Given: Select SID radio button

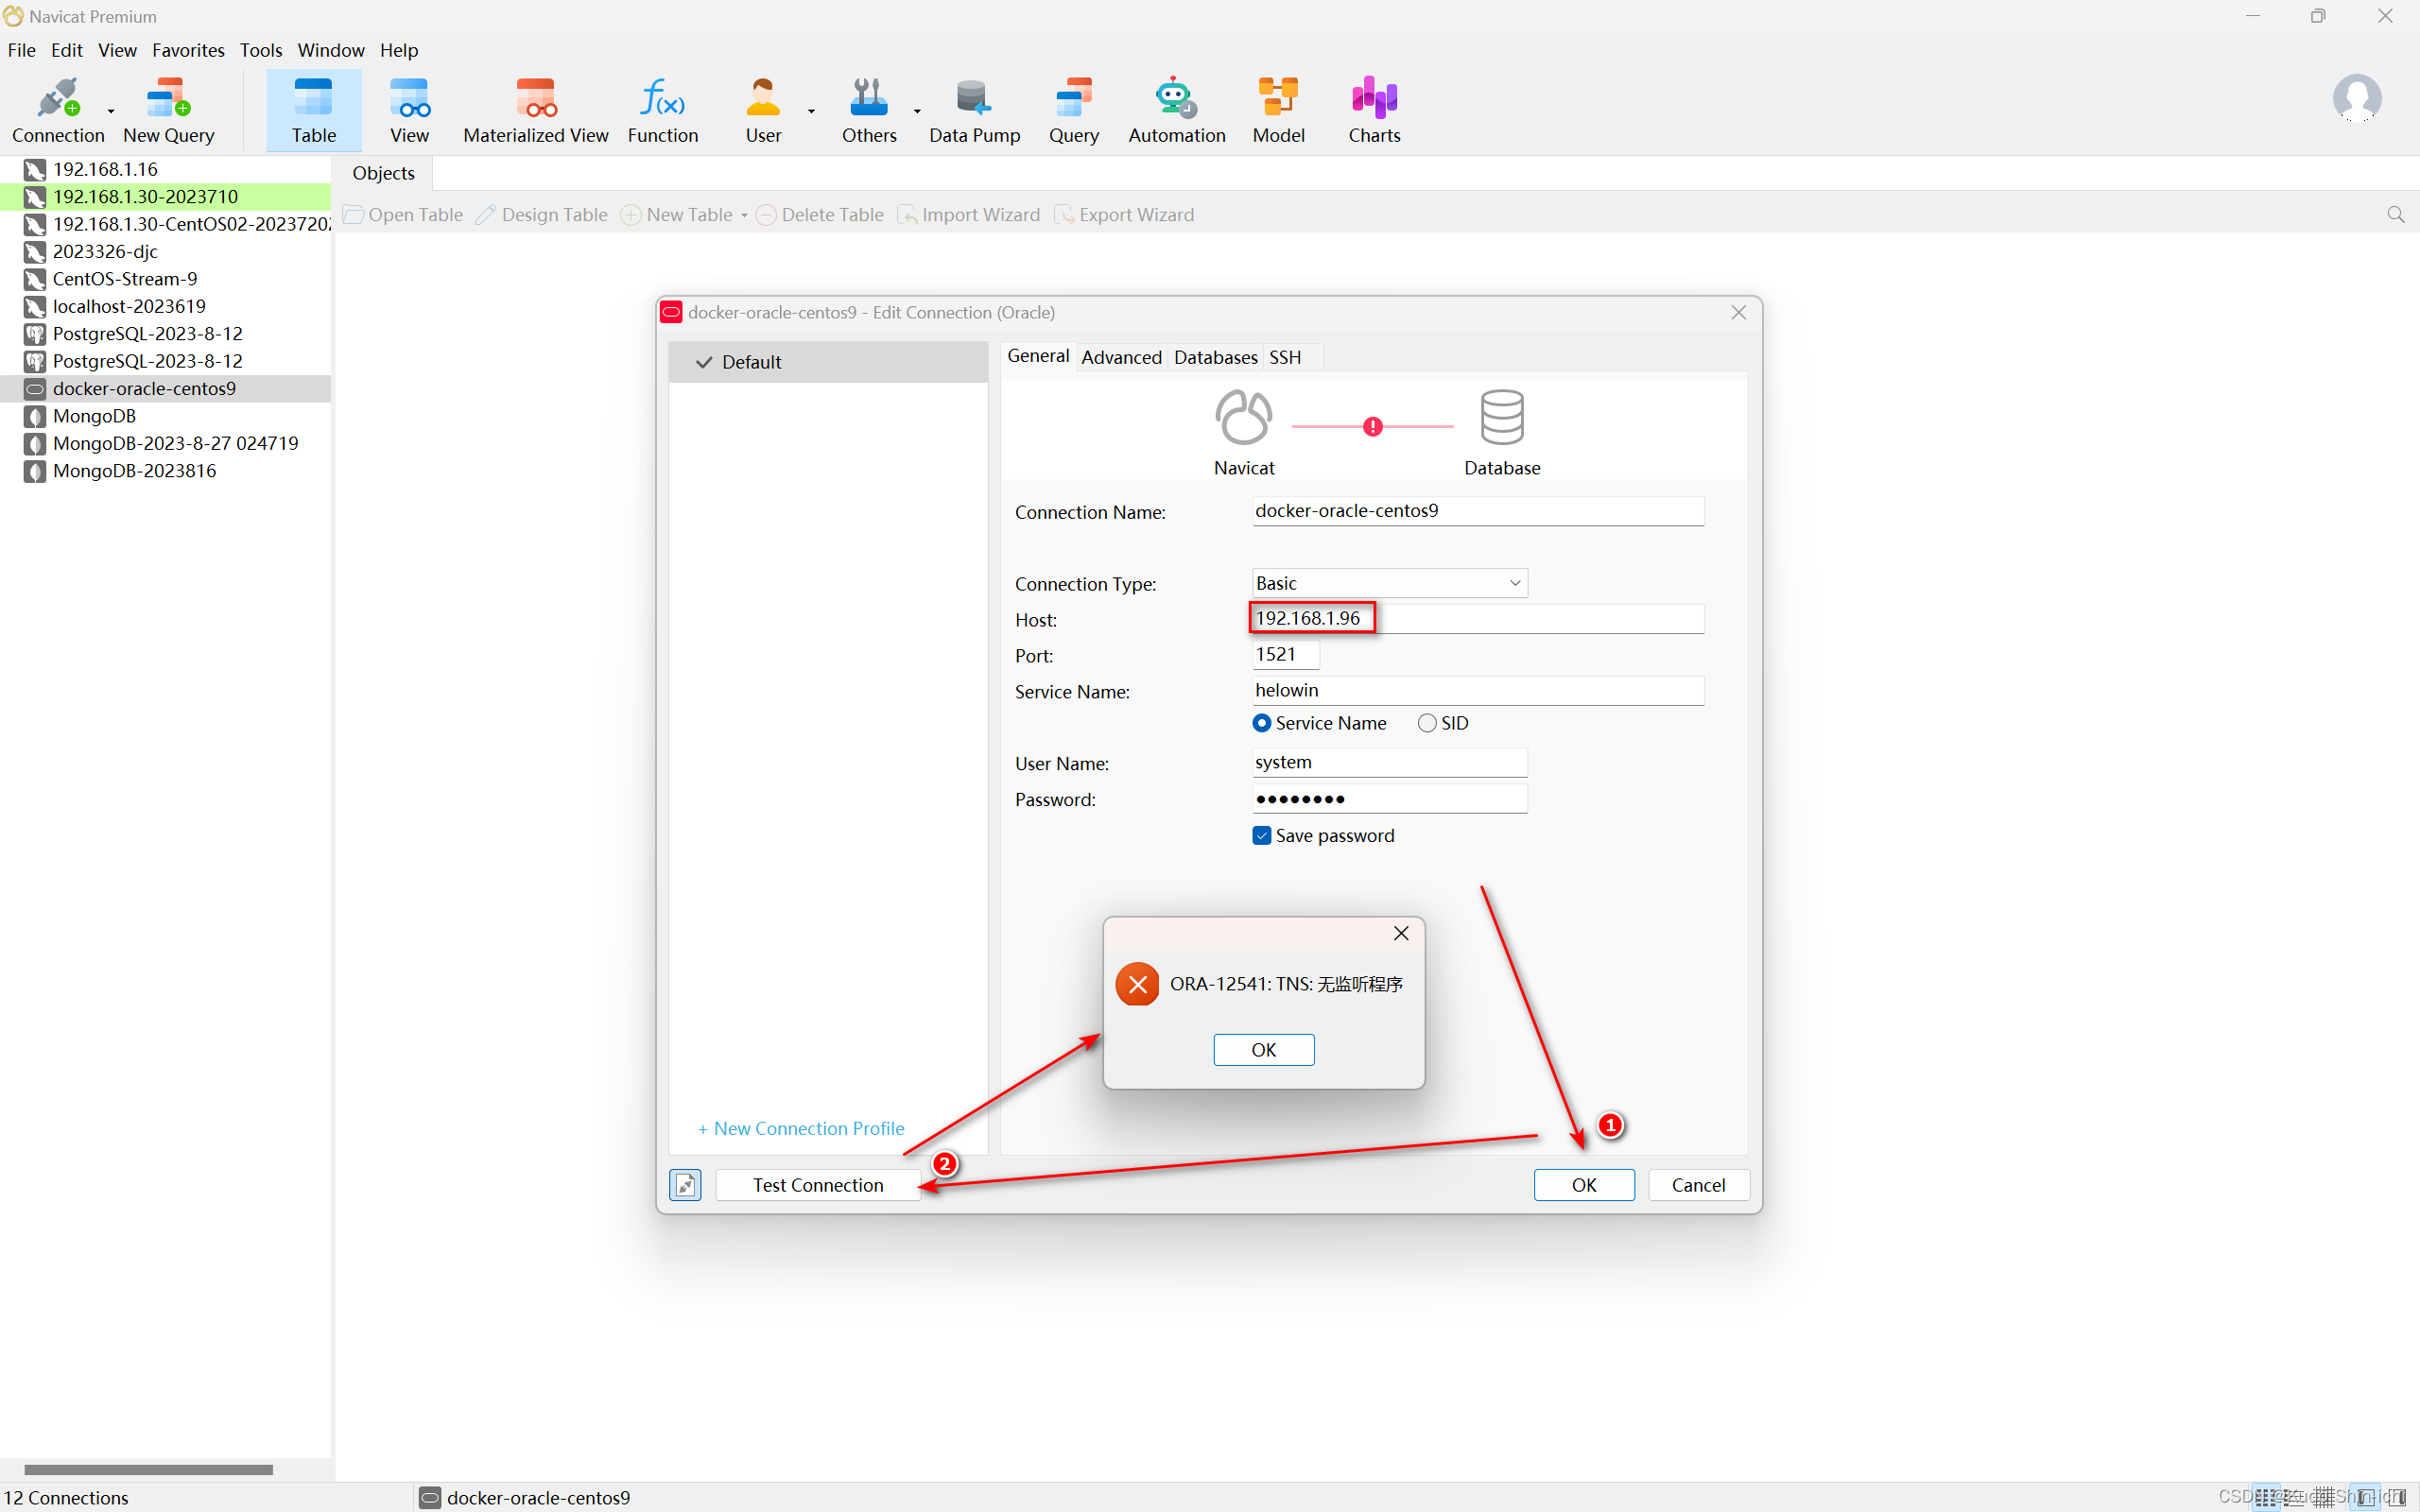Looking at the screenshot, I should [x=1428, y=721].
